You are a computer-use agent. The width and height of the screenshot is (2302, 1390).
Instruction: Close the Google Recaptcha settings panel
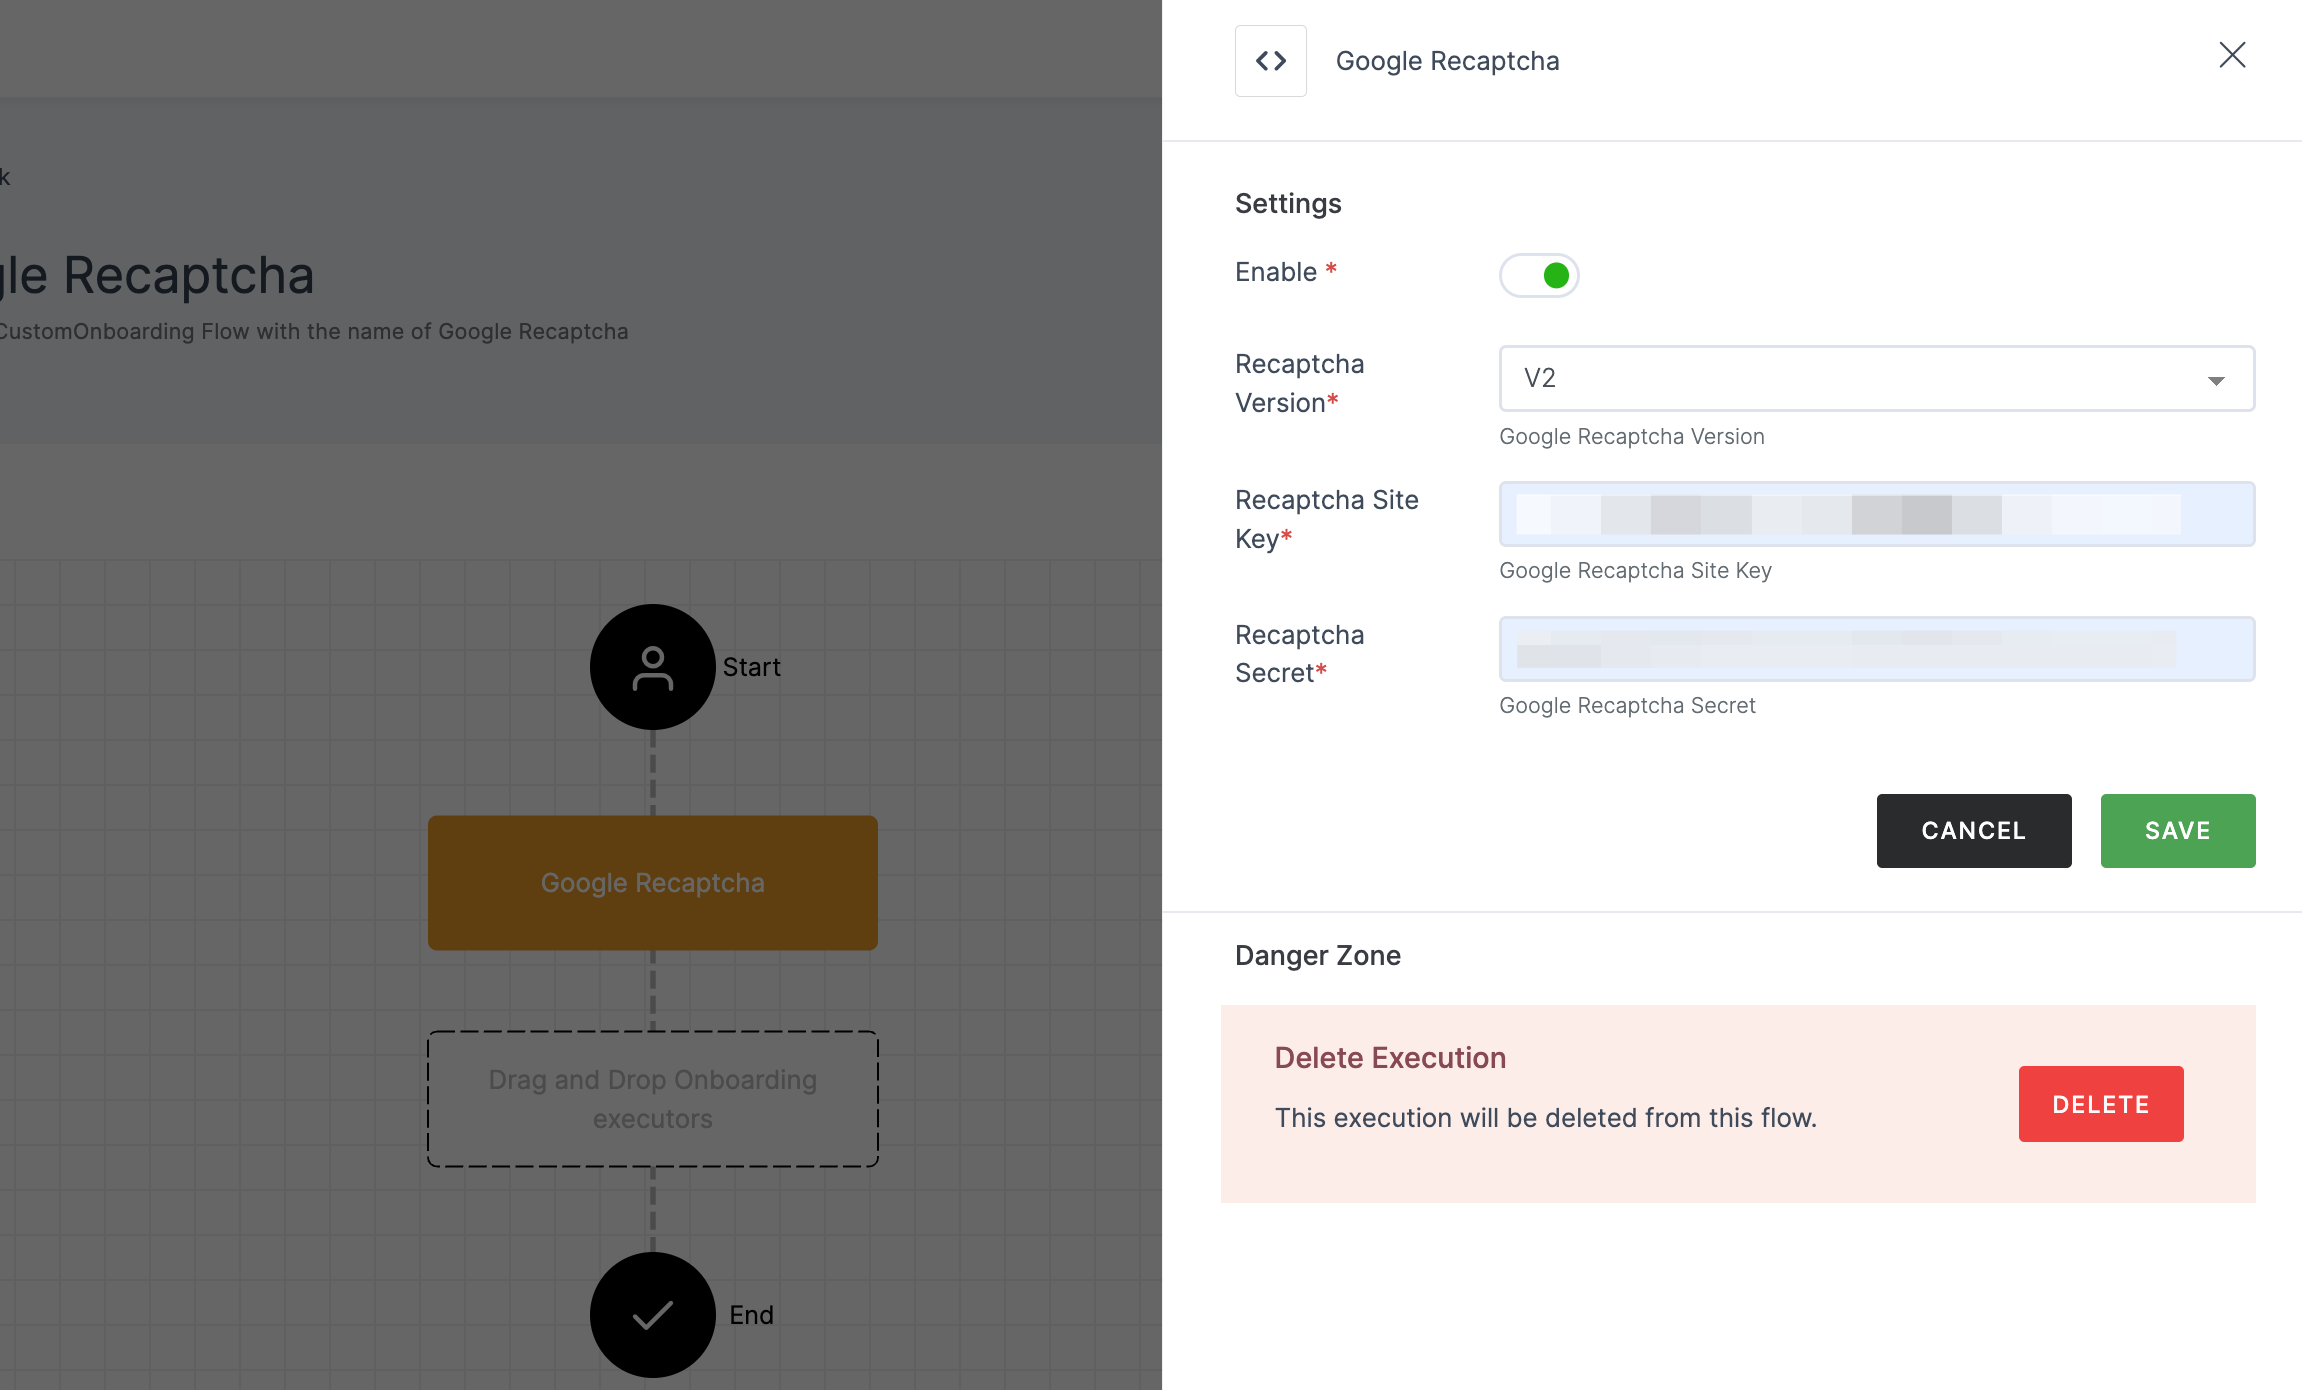[2232, 55]
